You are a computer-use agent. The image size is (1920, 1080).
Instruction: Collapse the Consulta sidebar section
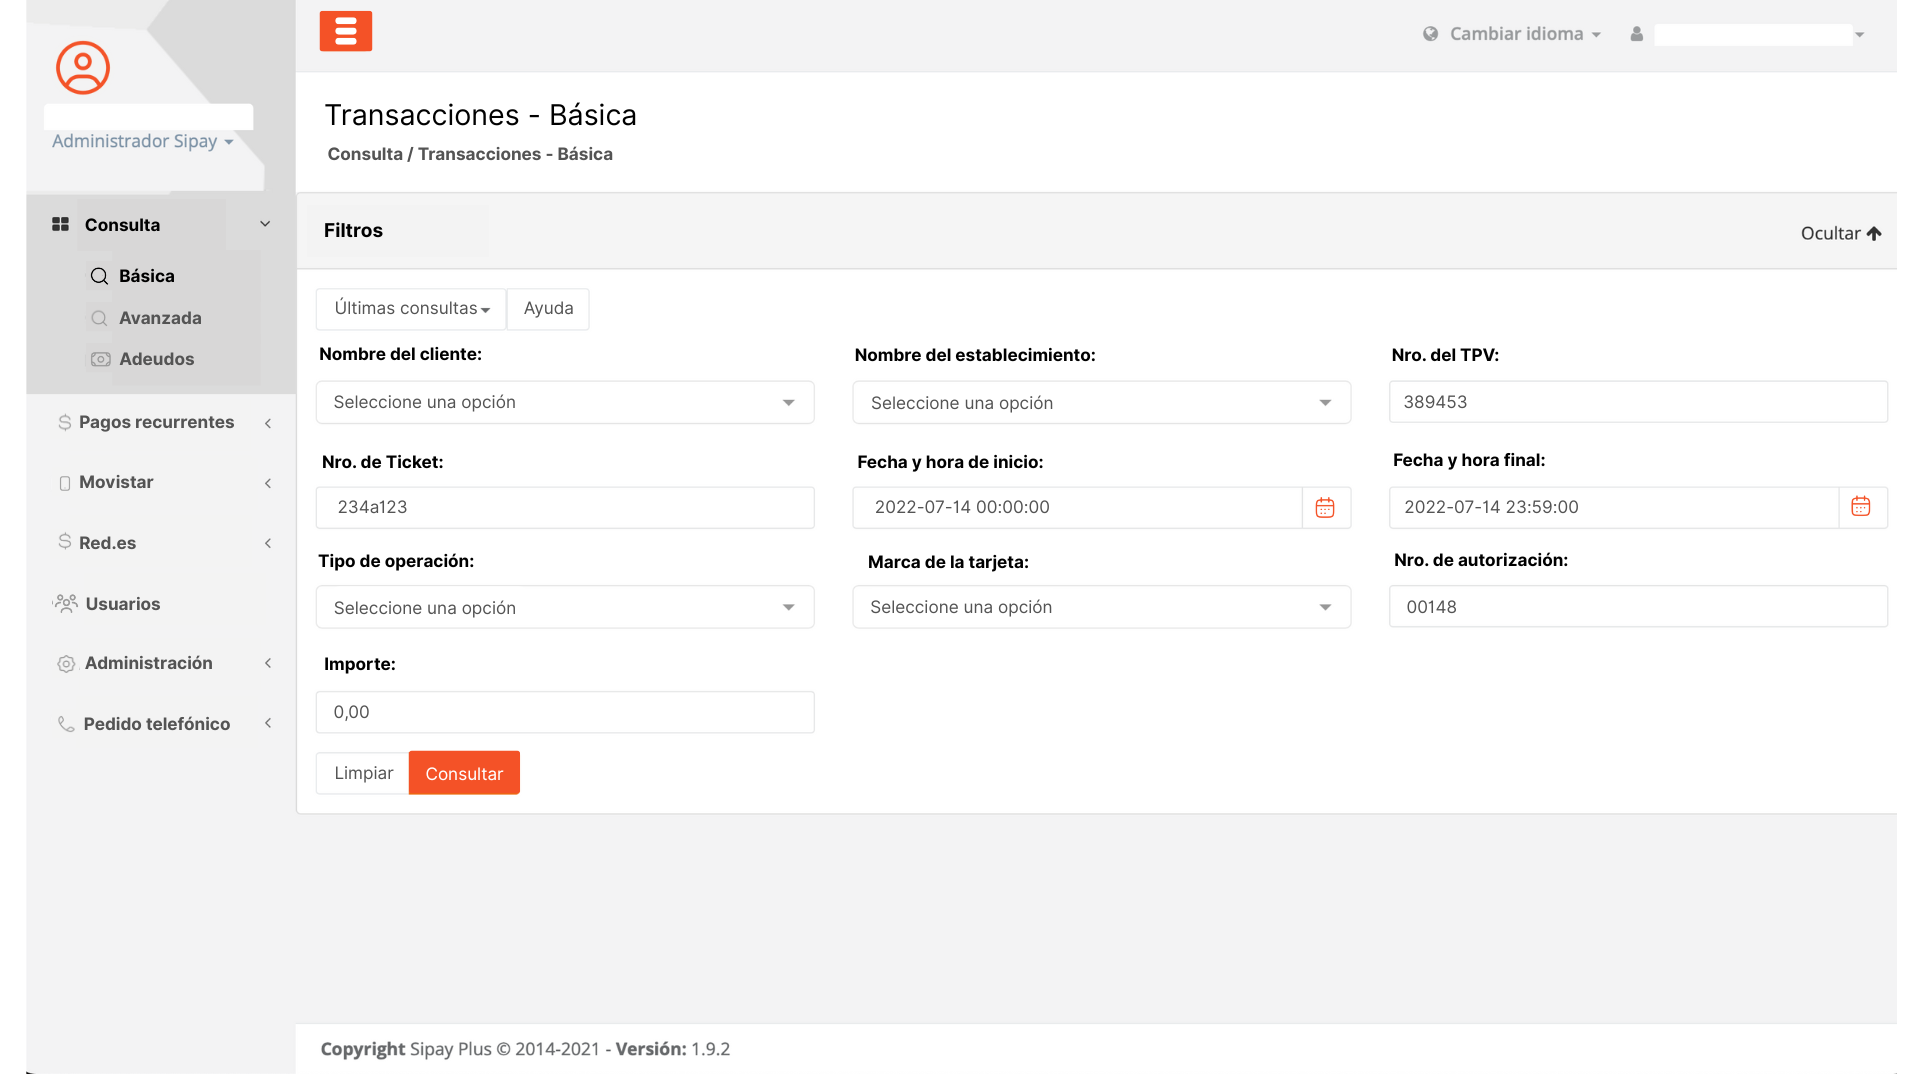pos(265,224)
